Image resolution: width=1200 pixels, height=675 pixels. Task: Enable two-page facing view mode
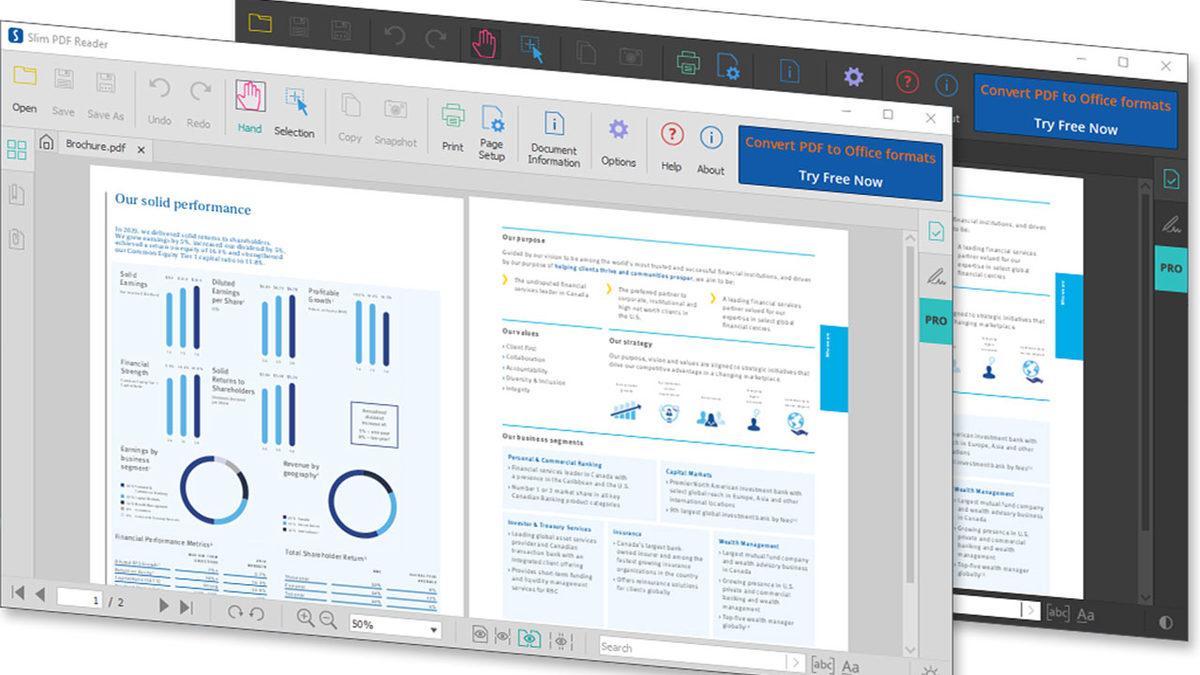(530, 638)
